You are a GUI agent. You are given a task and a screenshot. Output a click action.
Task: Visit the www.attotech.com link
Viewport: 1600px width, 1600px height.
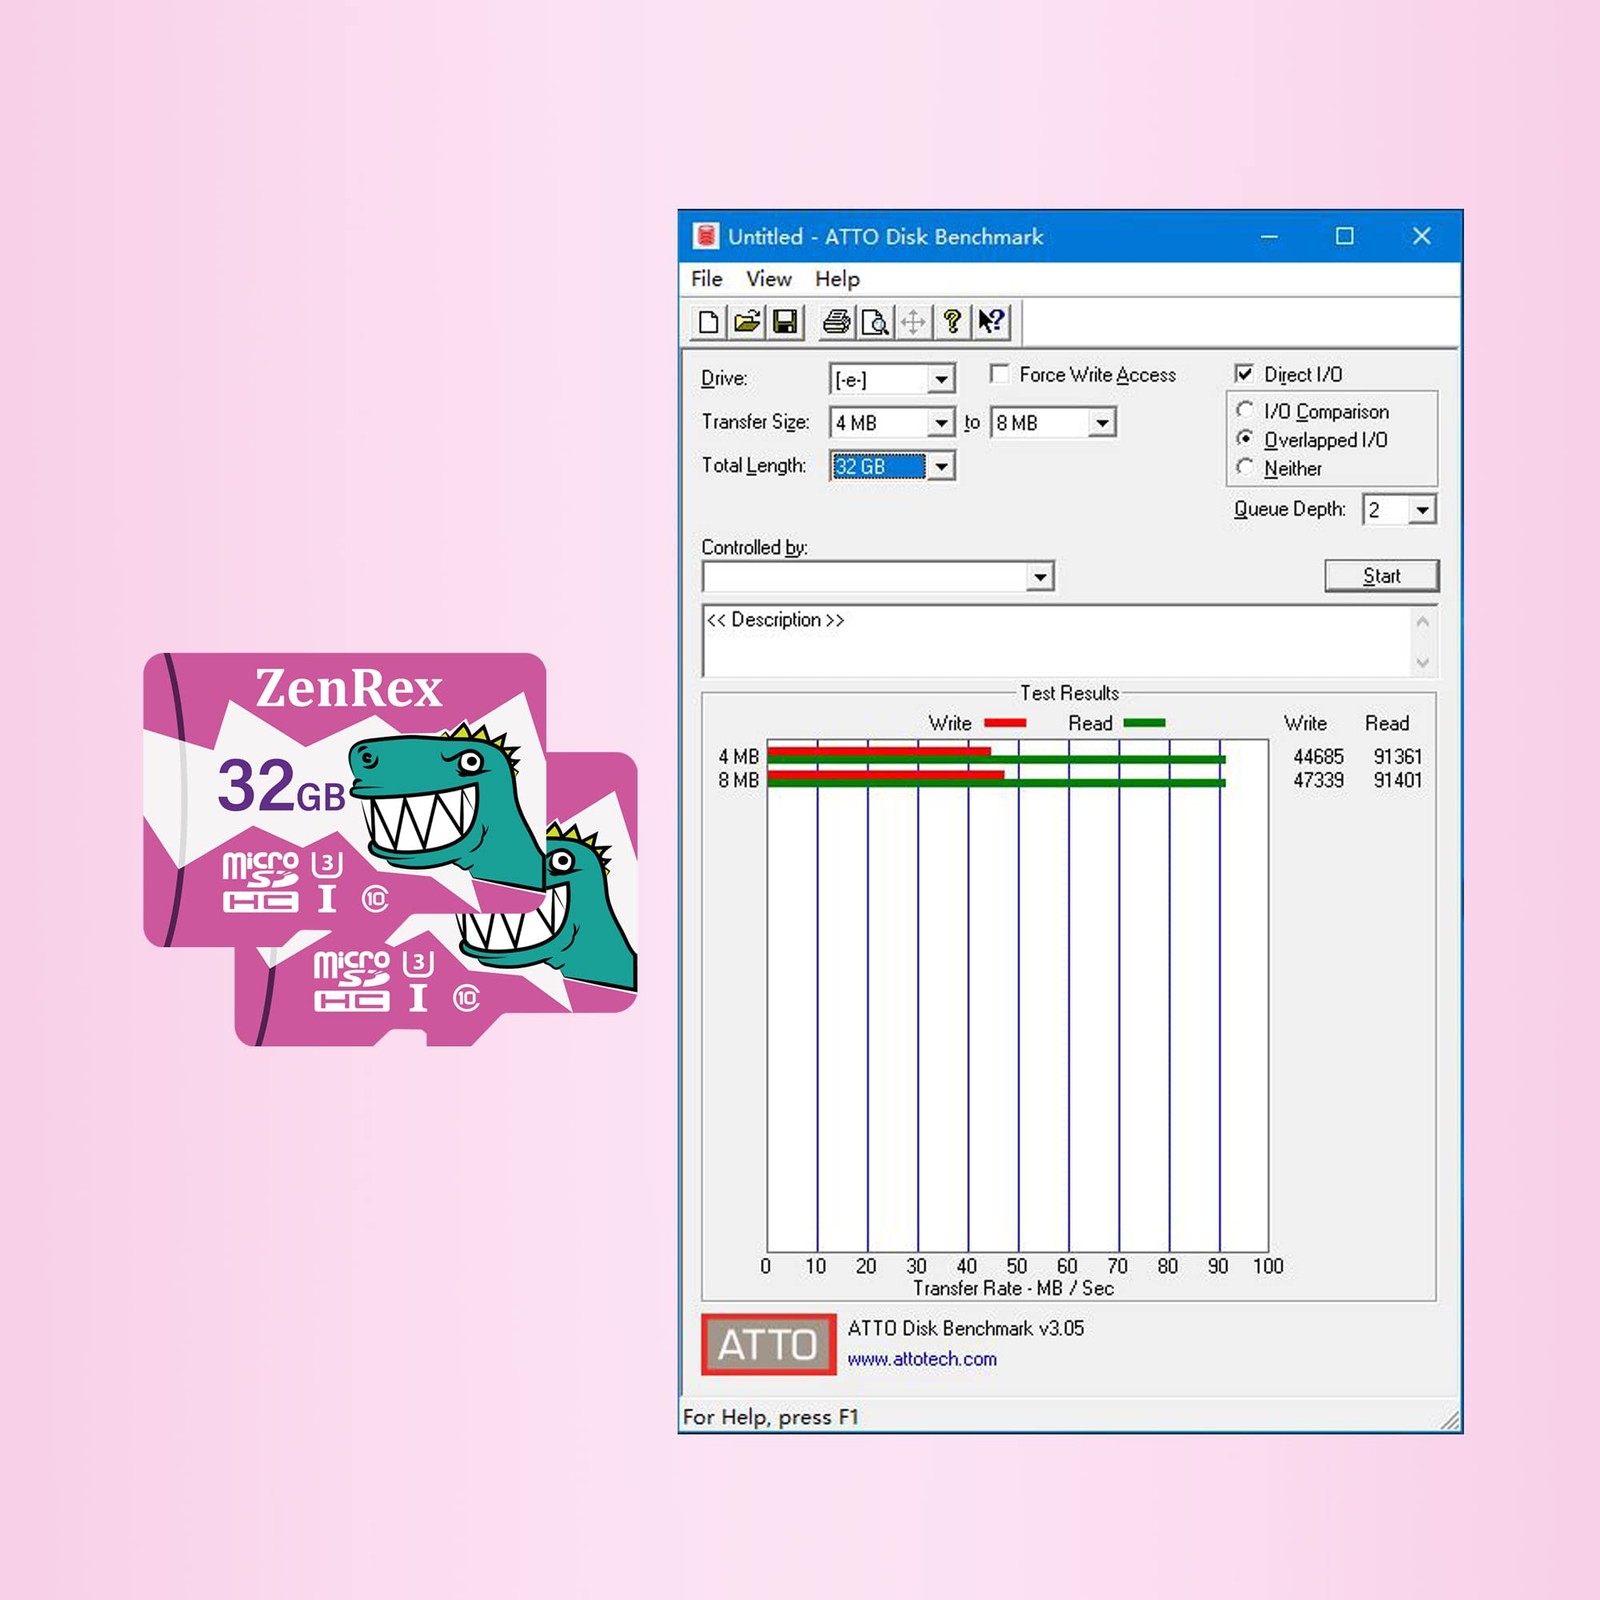pyautogui.click(x=922, y=1359)
